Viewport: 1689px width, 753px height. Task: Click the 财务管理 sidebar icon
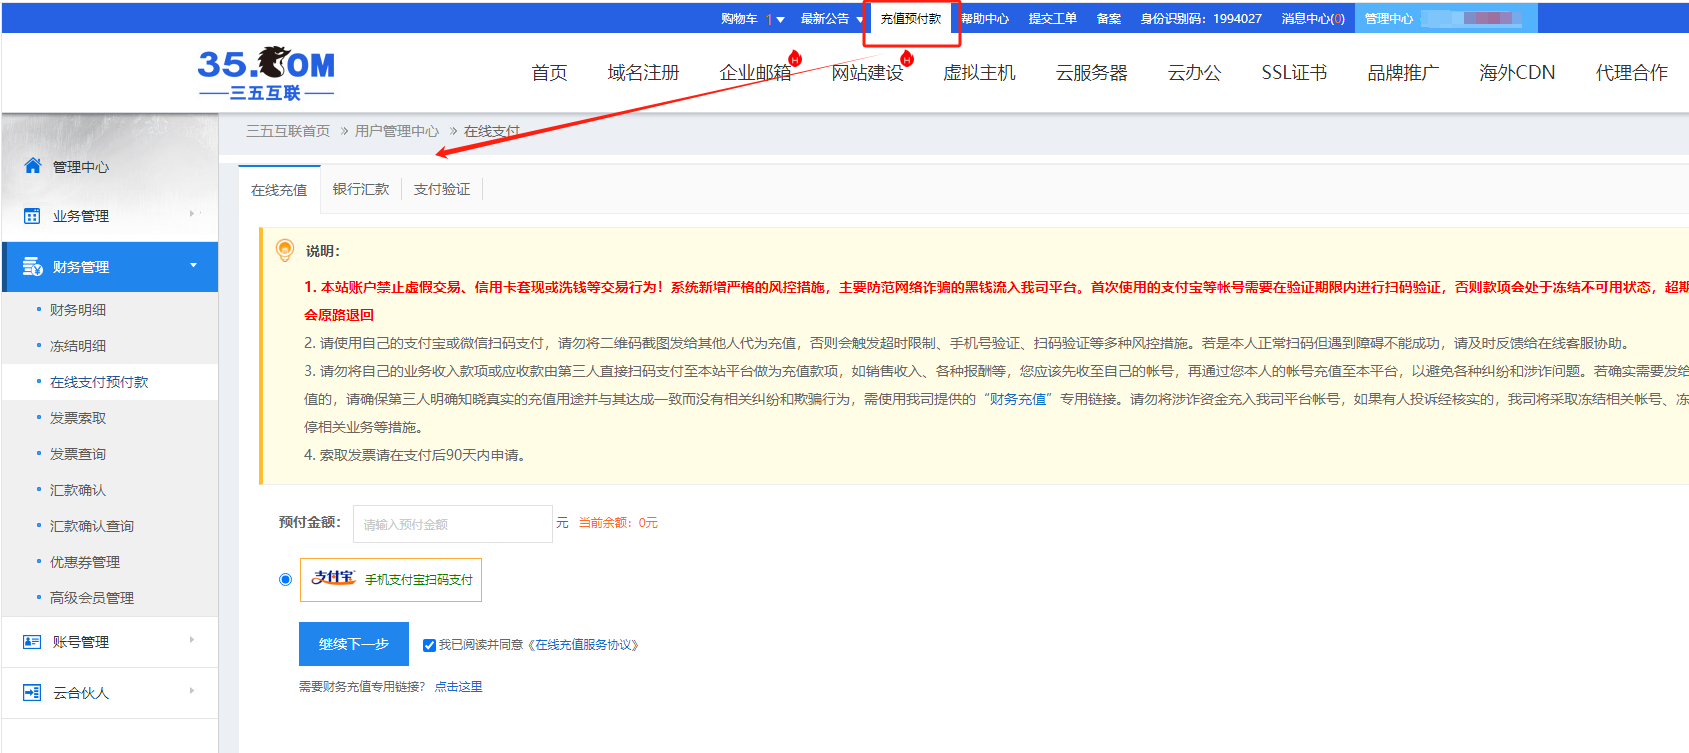32,267
